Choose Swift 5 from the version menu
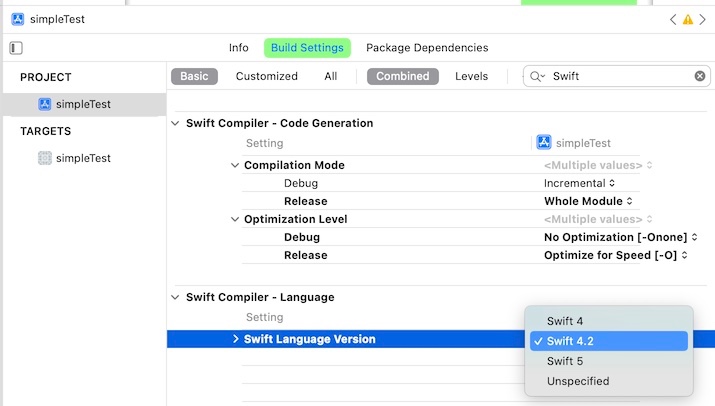This screenshot has height=406, width=715. coord(564,361)
